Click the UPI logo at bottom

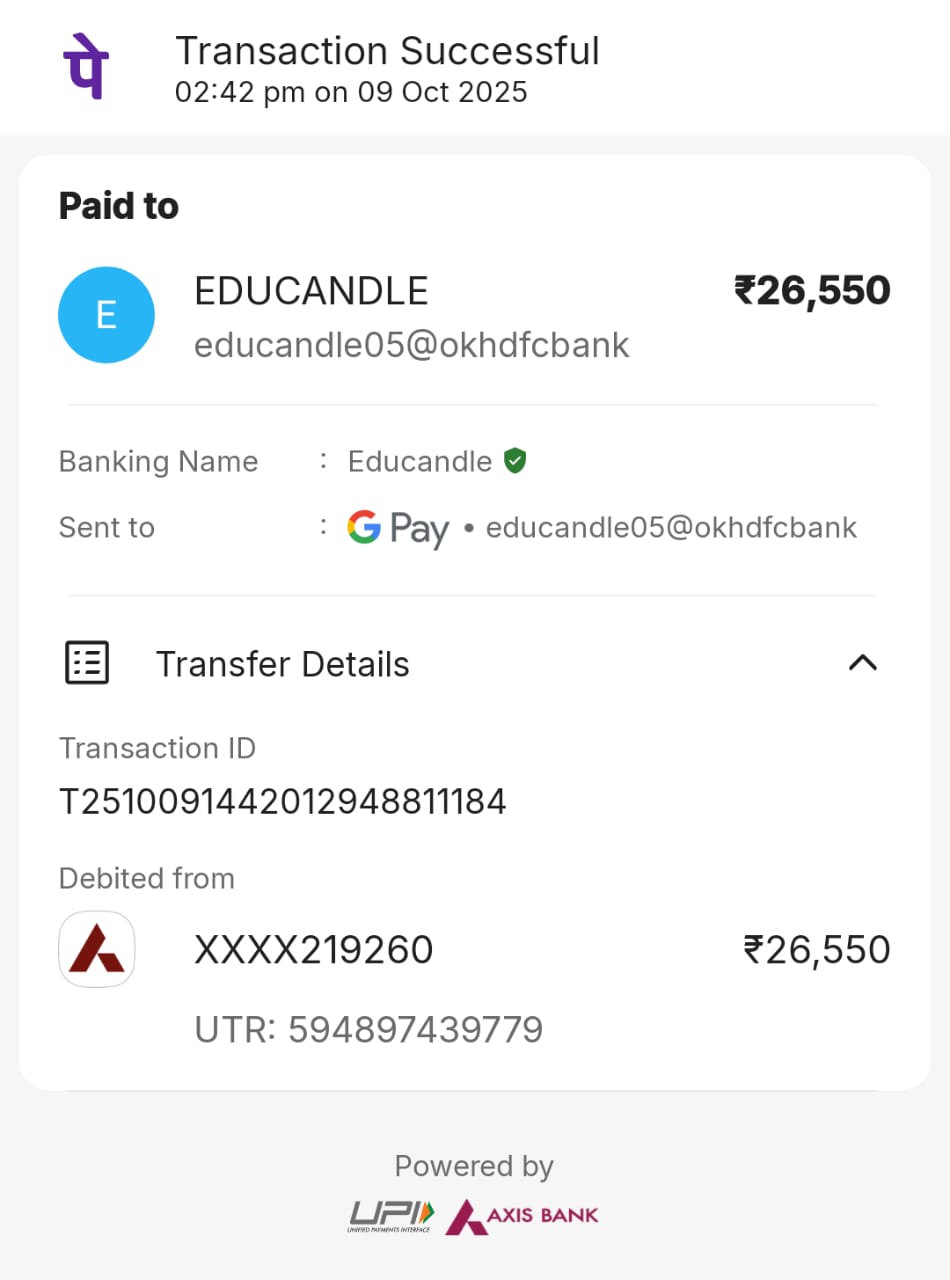[392, 1216]
